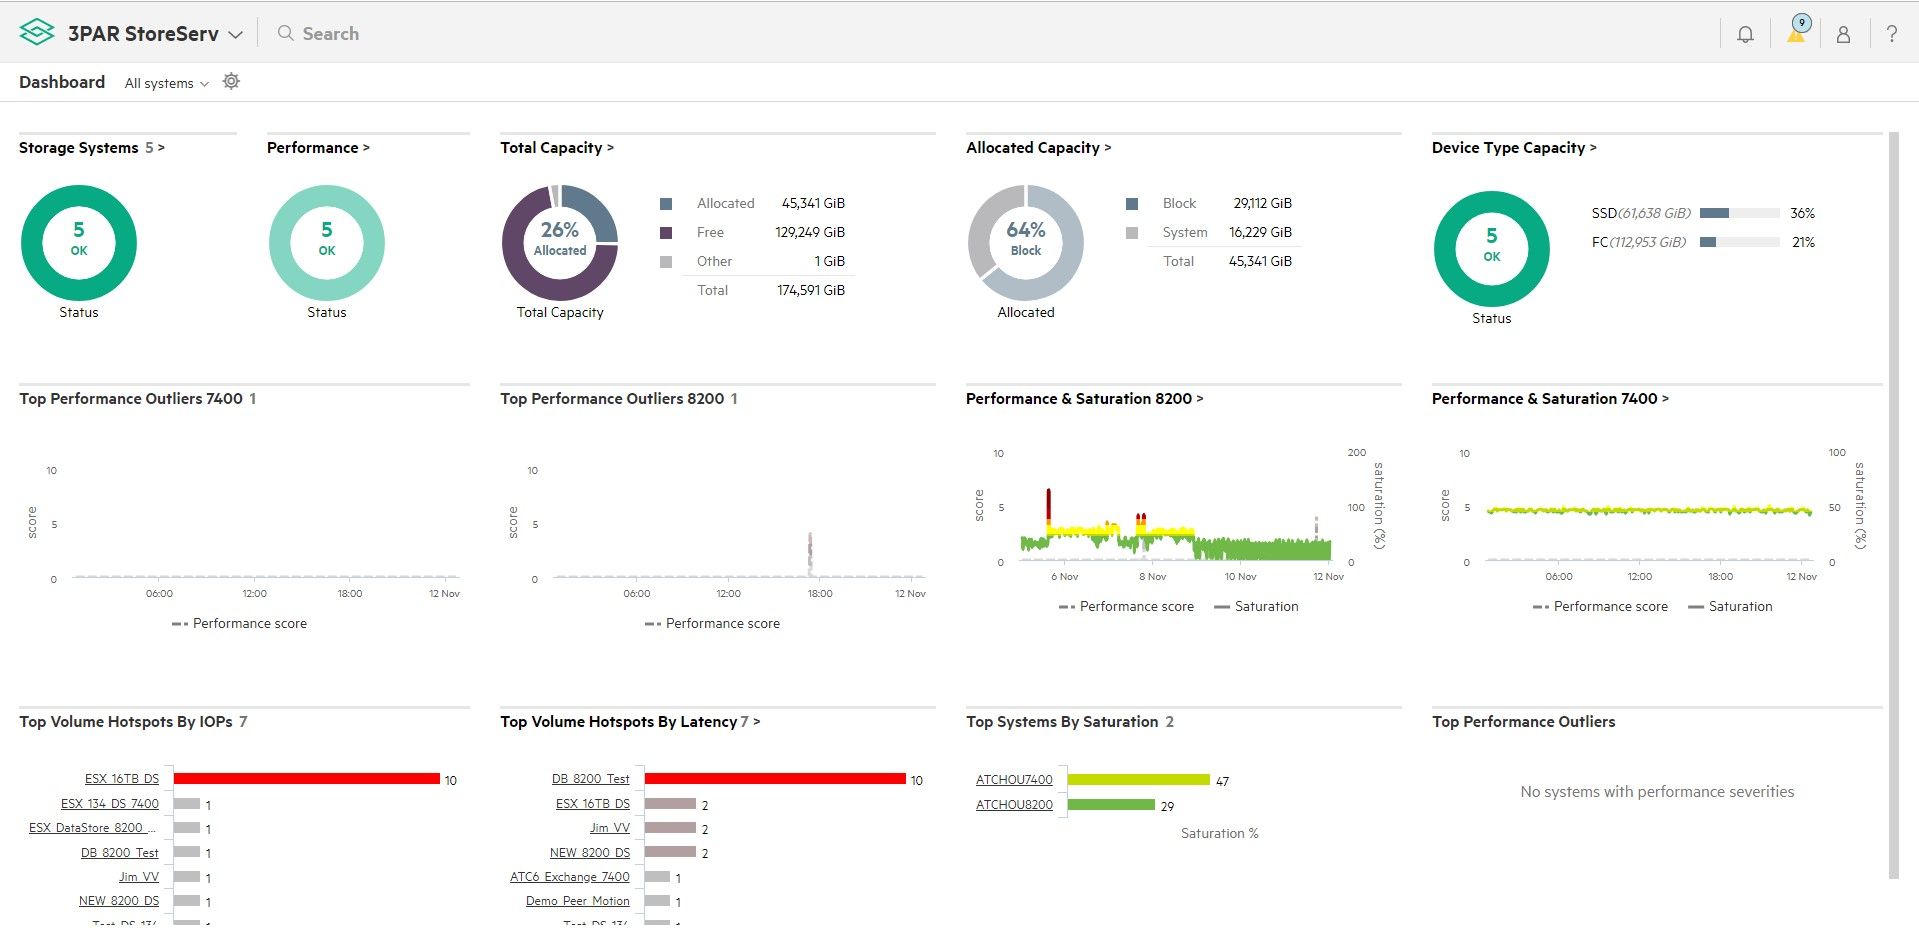
Task: Open Jim_VV volume in Latency hotspots
Action: (610, 828)
